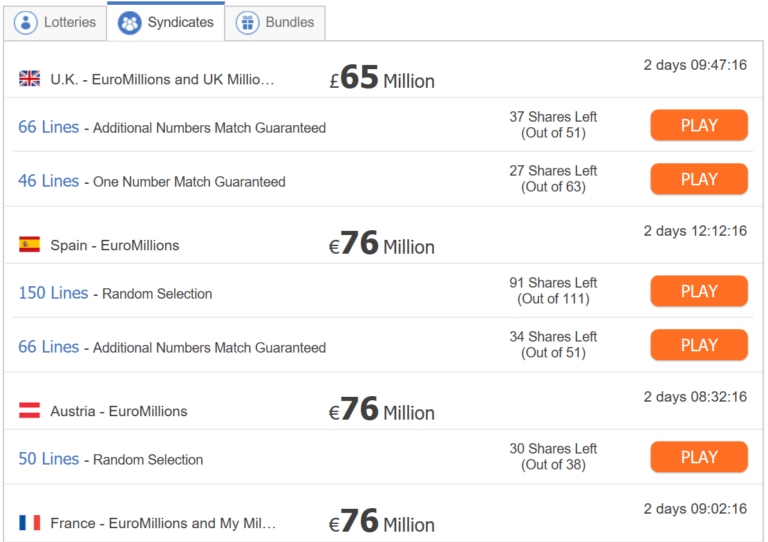Click the Bundles gift icon
The image size is (768, 542).
click(248, 23)
